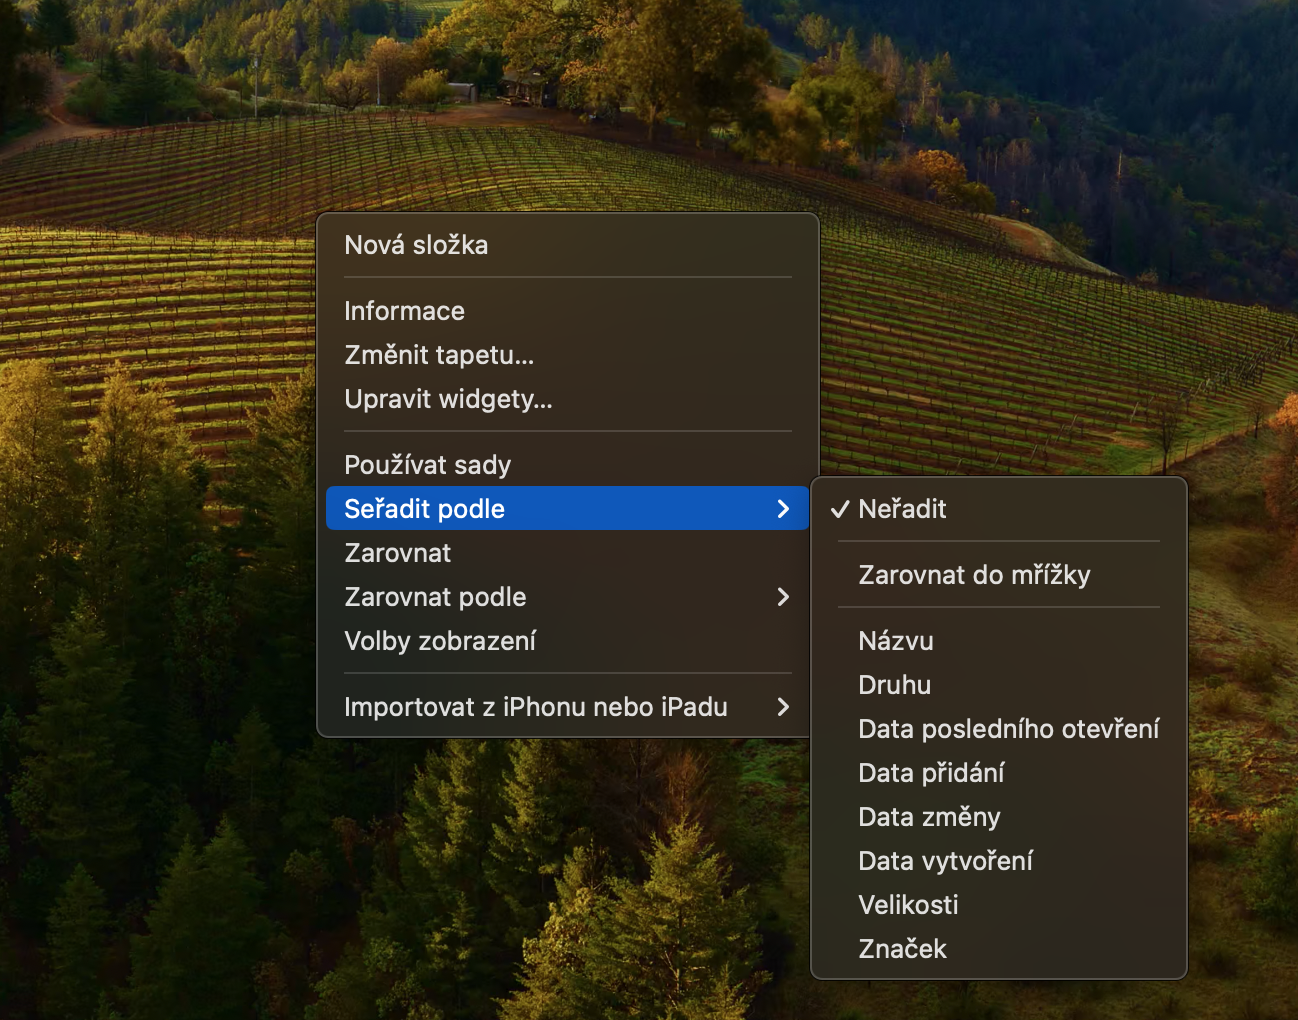This screenshot has height=1020, width=1298.
Task: Choose "Změnit tapetu…" from the context menu
Action: tap(439, 355)
